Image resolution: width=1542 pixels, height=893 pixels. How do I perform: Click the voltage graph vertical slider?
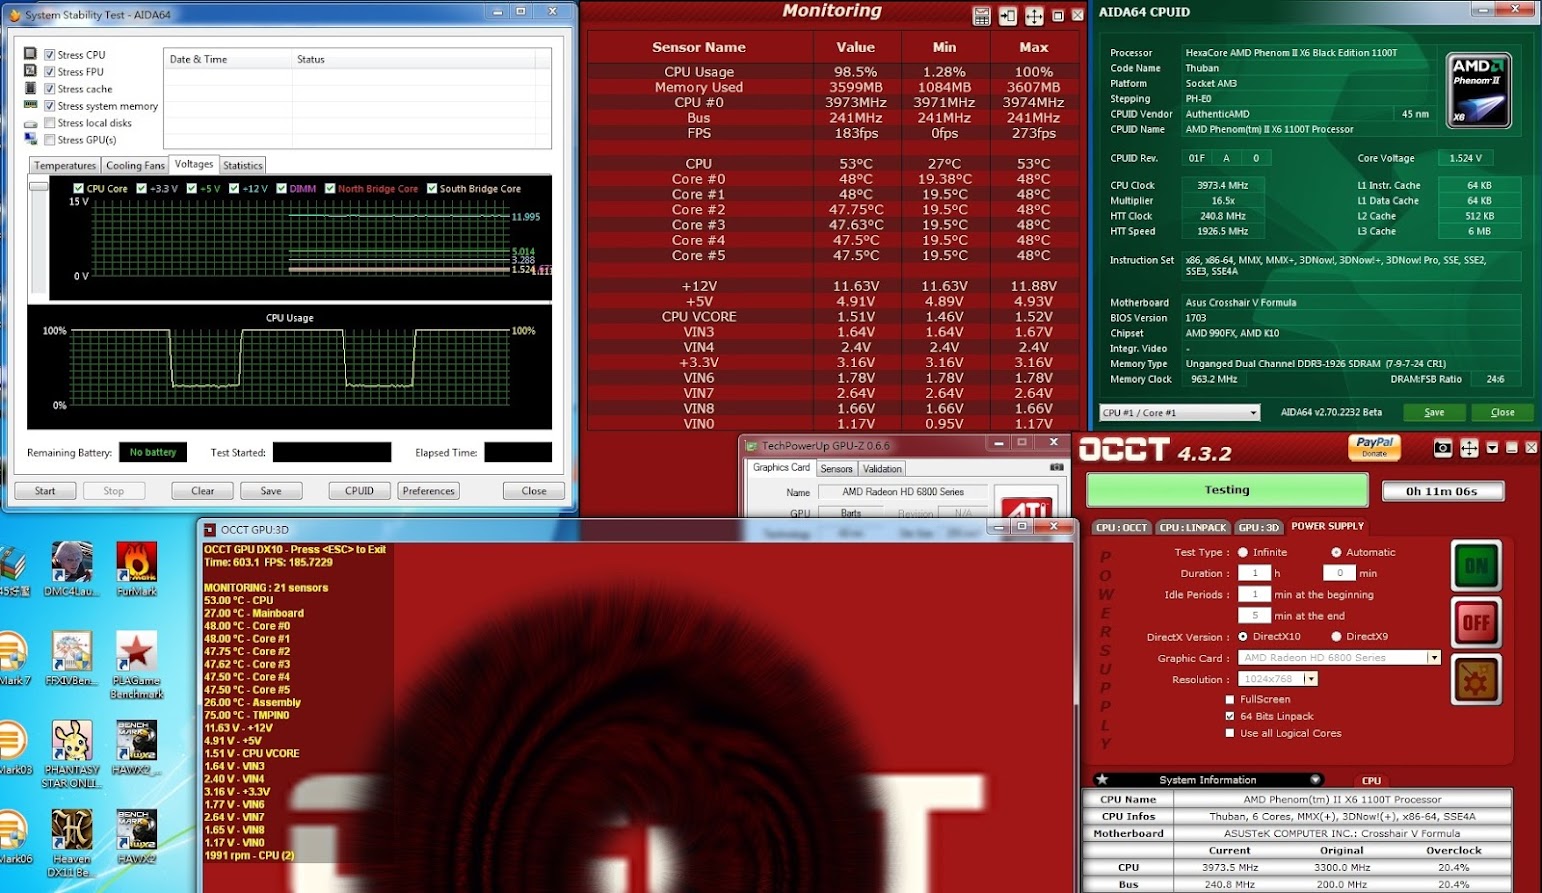click(38, 186)
